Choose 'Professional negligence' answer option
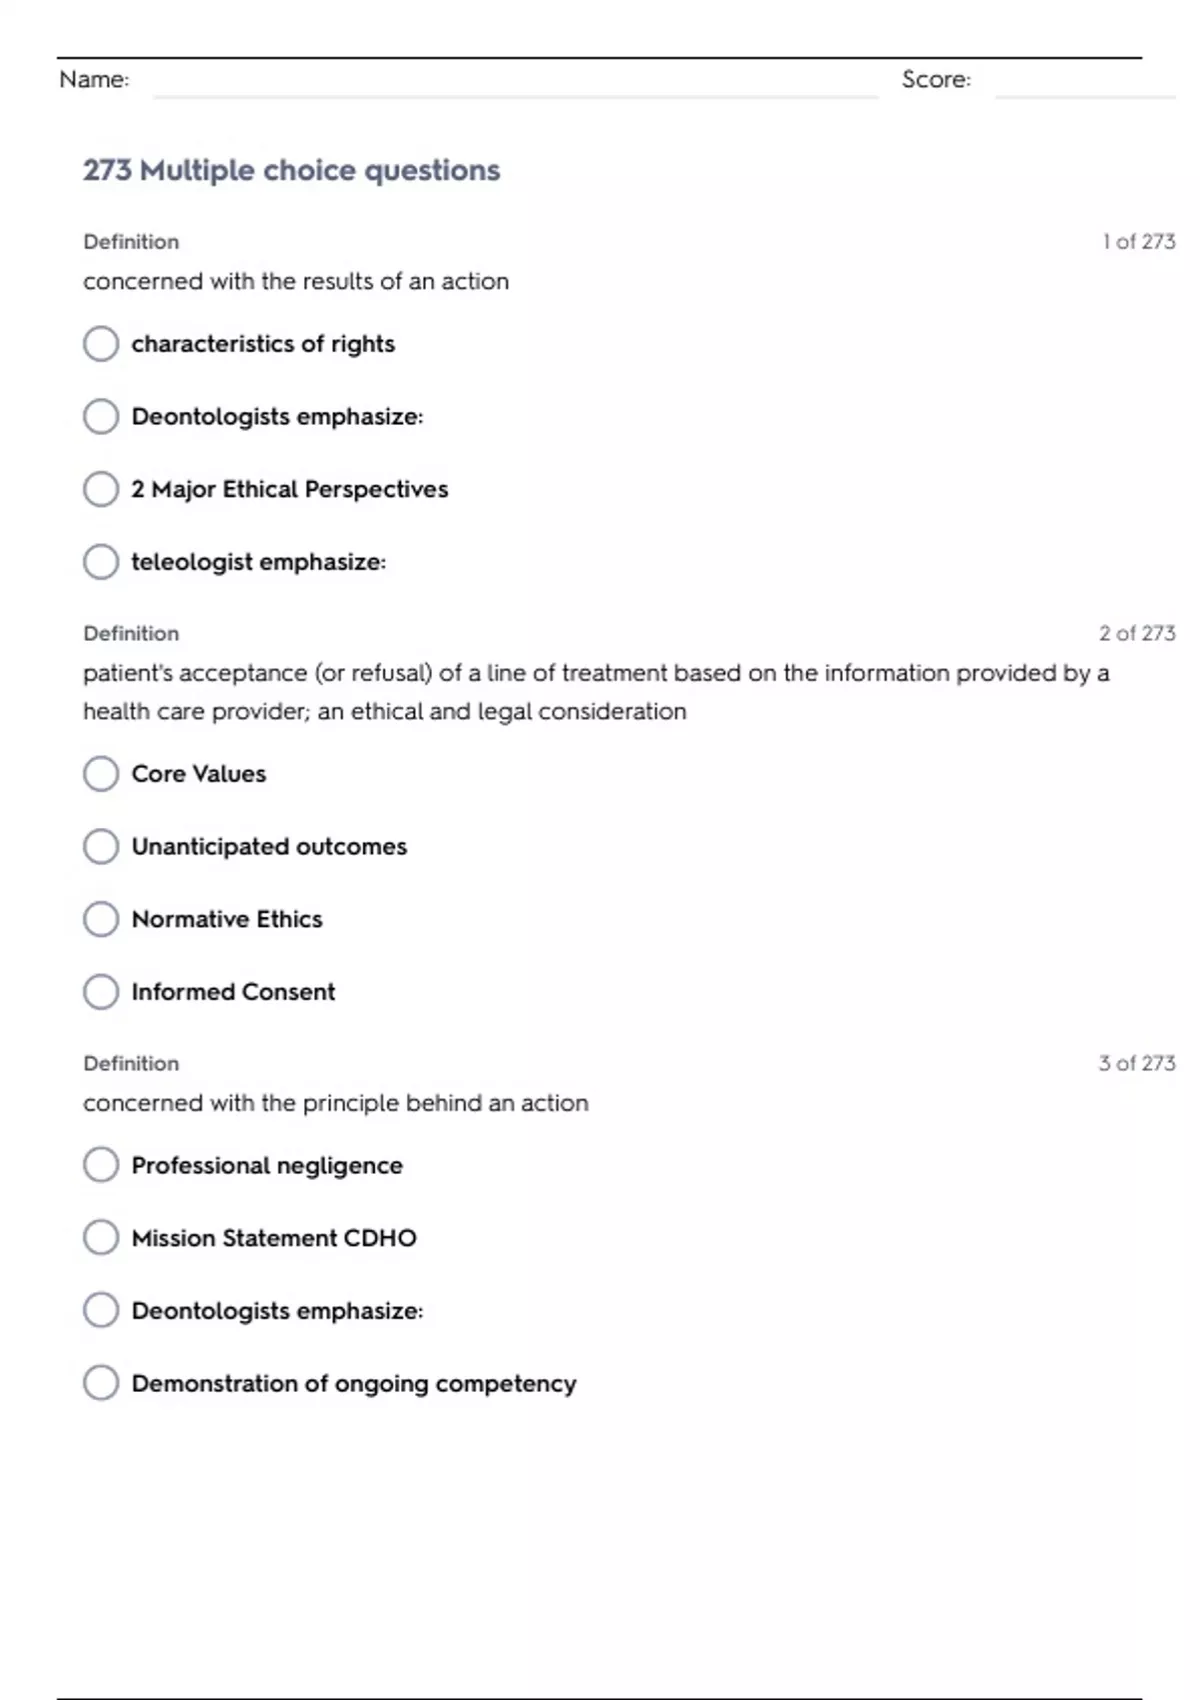 click(x=101, y=1165)
